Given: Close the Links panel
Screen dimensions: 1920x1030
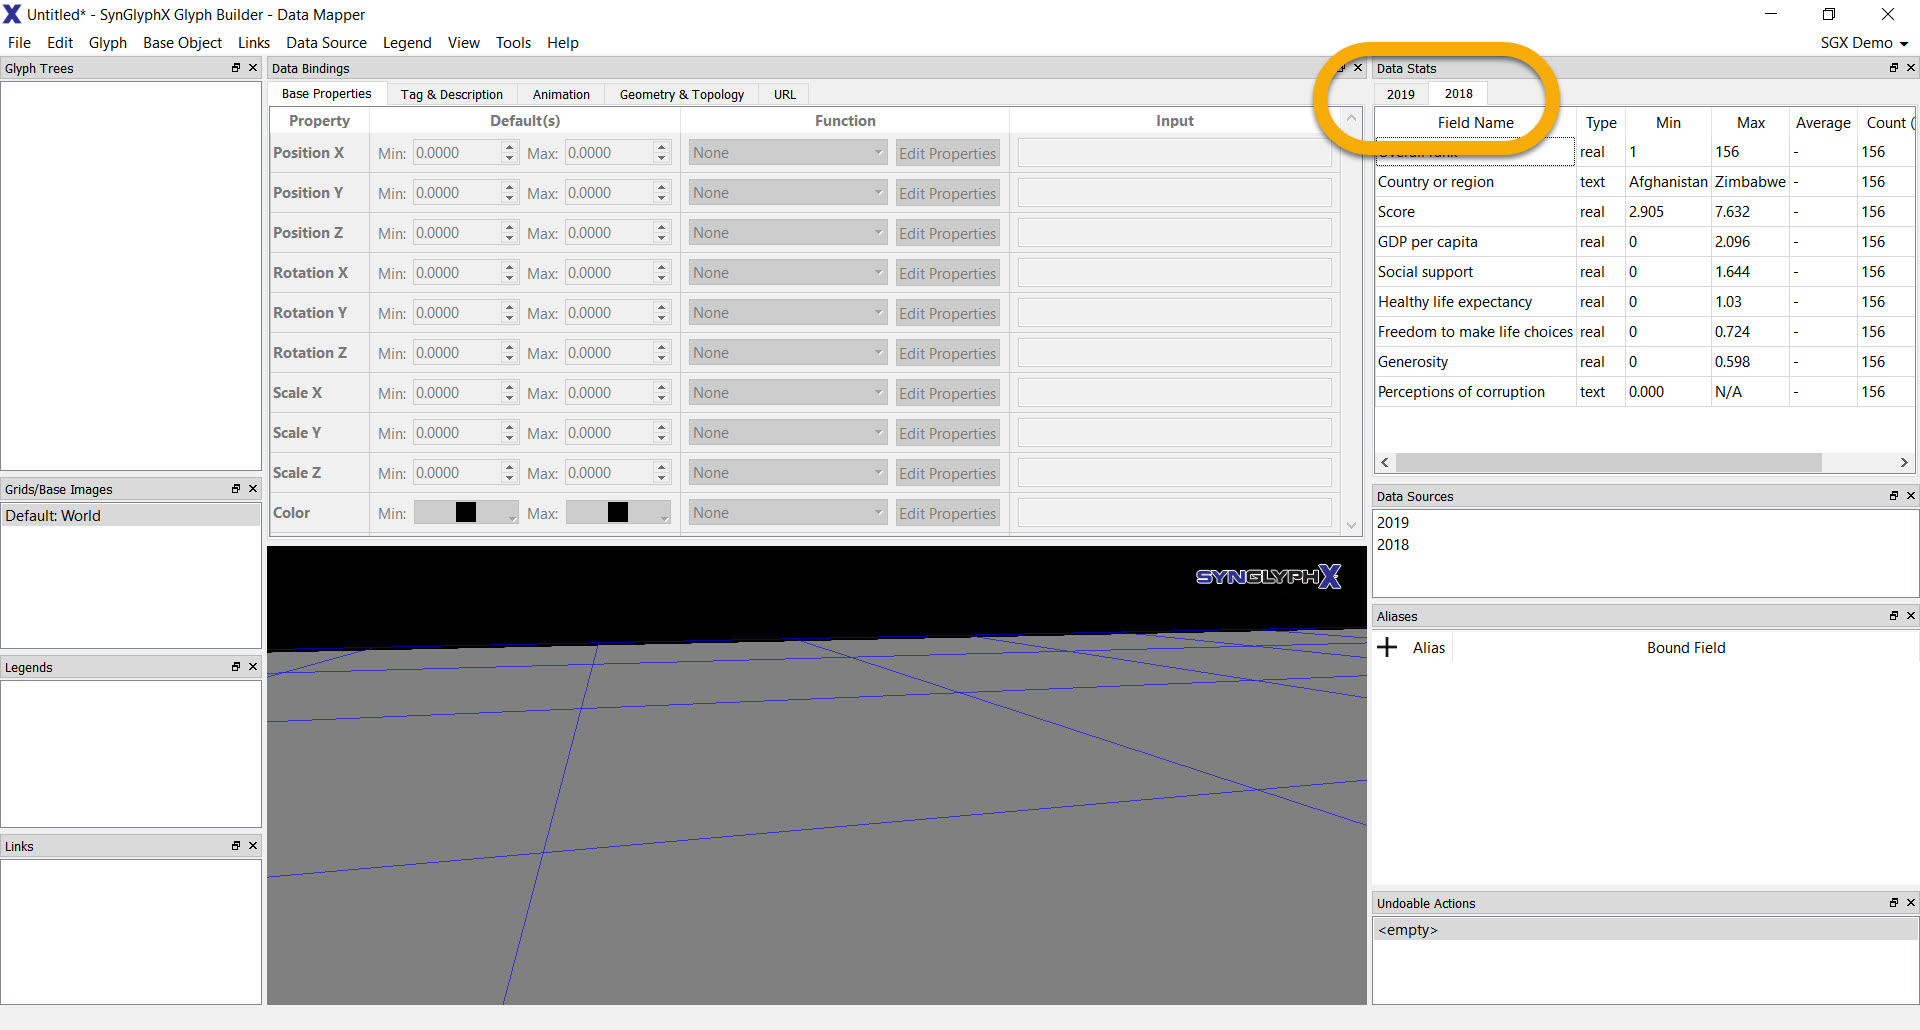Looking at the screenshot, I should 253,846.
